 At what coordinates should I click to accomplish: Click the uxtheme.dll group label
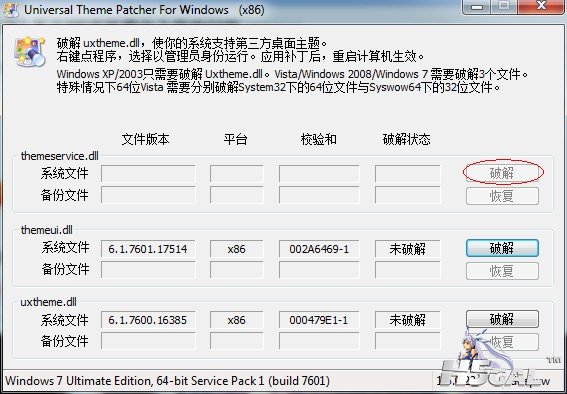(x=48, y=302)
